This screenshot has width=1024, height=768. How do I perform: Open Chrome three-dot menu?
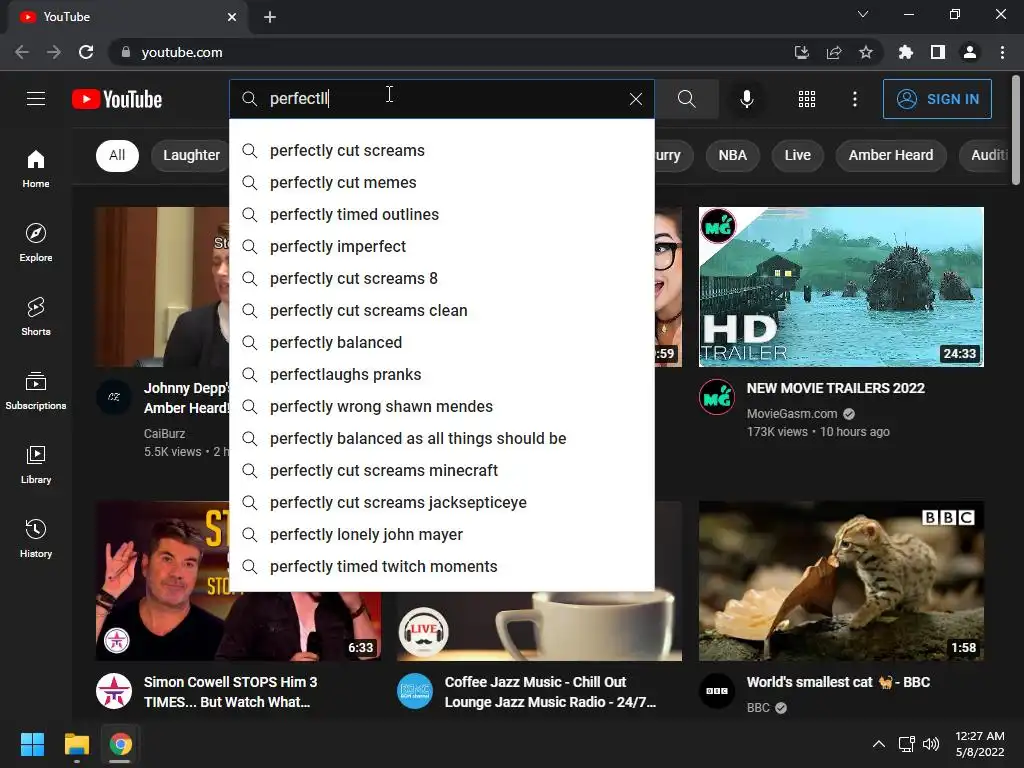pyautogui.click(x=1002, y=52)
